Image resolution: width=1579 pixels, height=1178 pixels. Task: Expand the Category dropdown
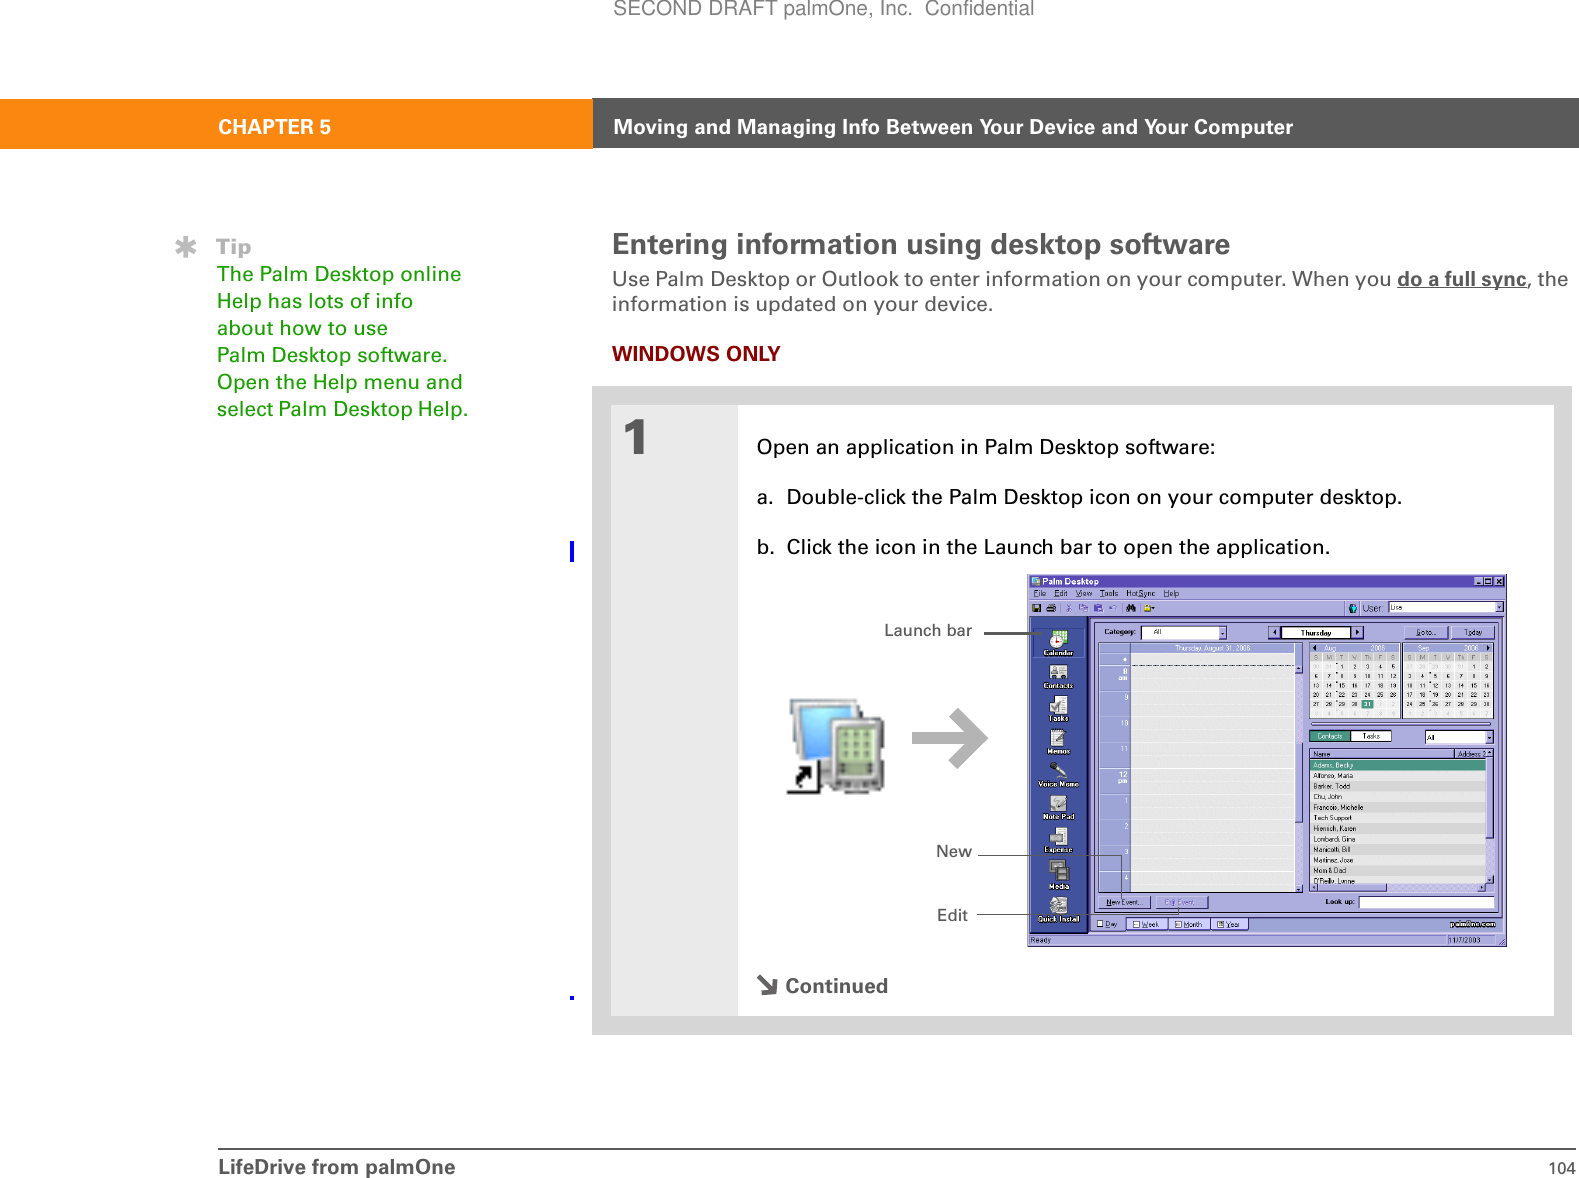coord(1222,633)
